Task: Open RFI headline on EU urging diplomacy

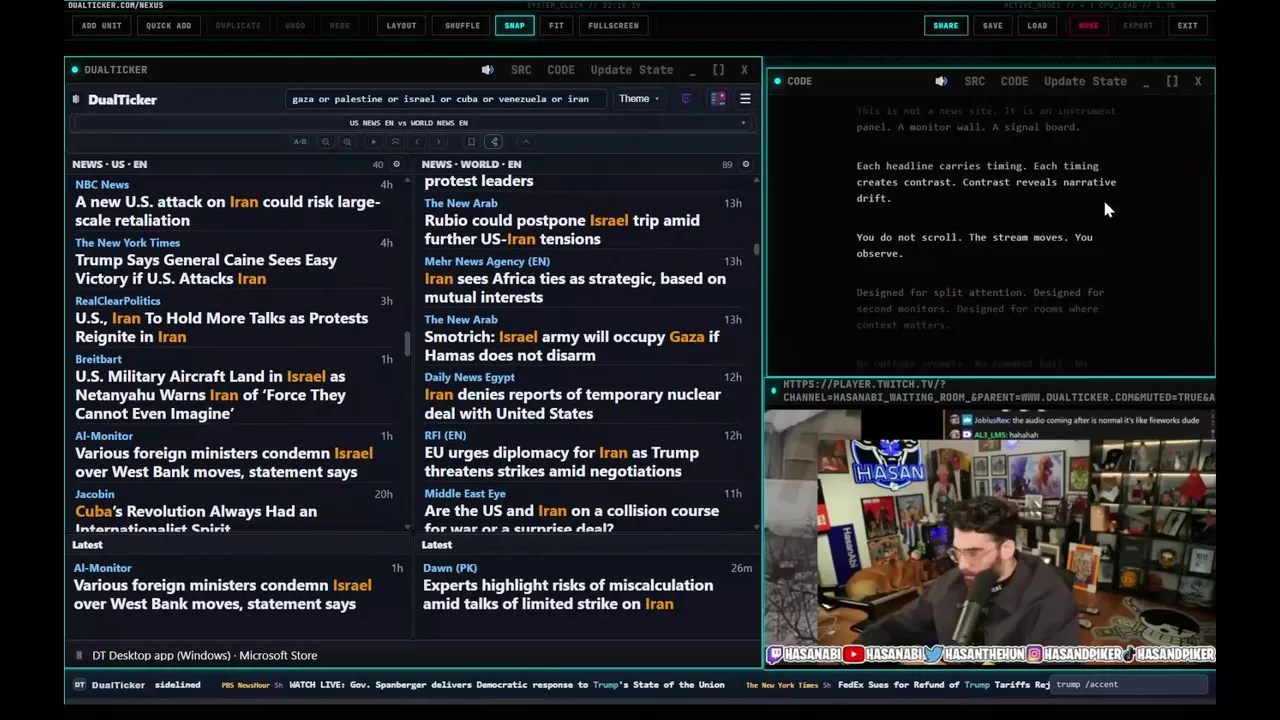Action: click(x=562, y=462)
